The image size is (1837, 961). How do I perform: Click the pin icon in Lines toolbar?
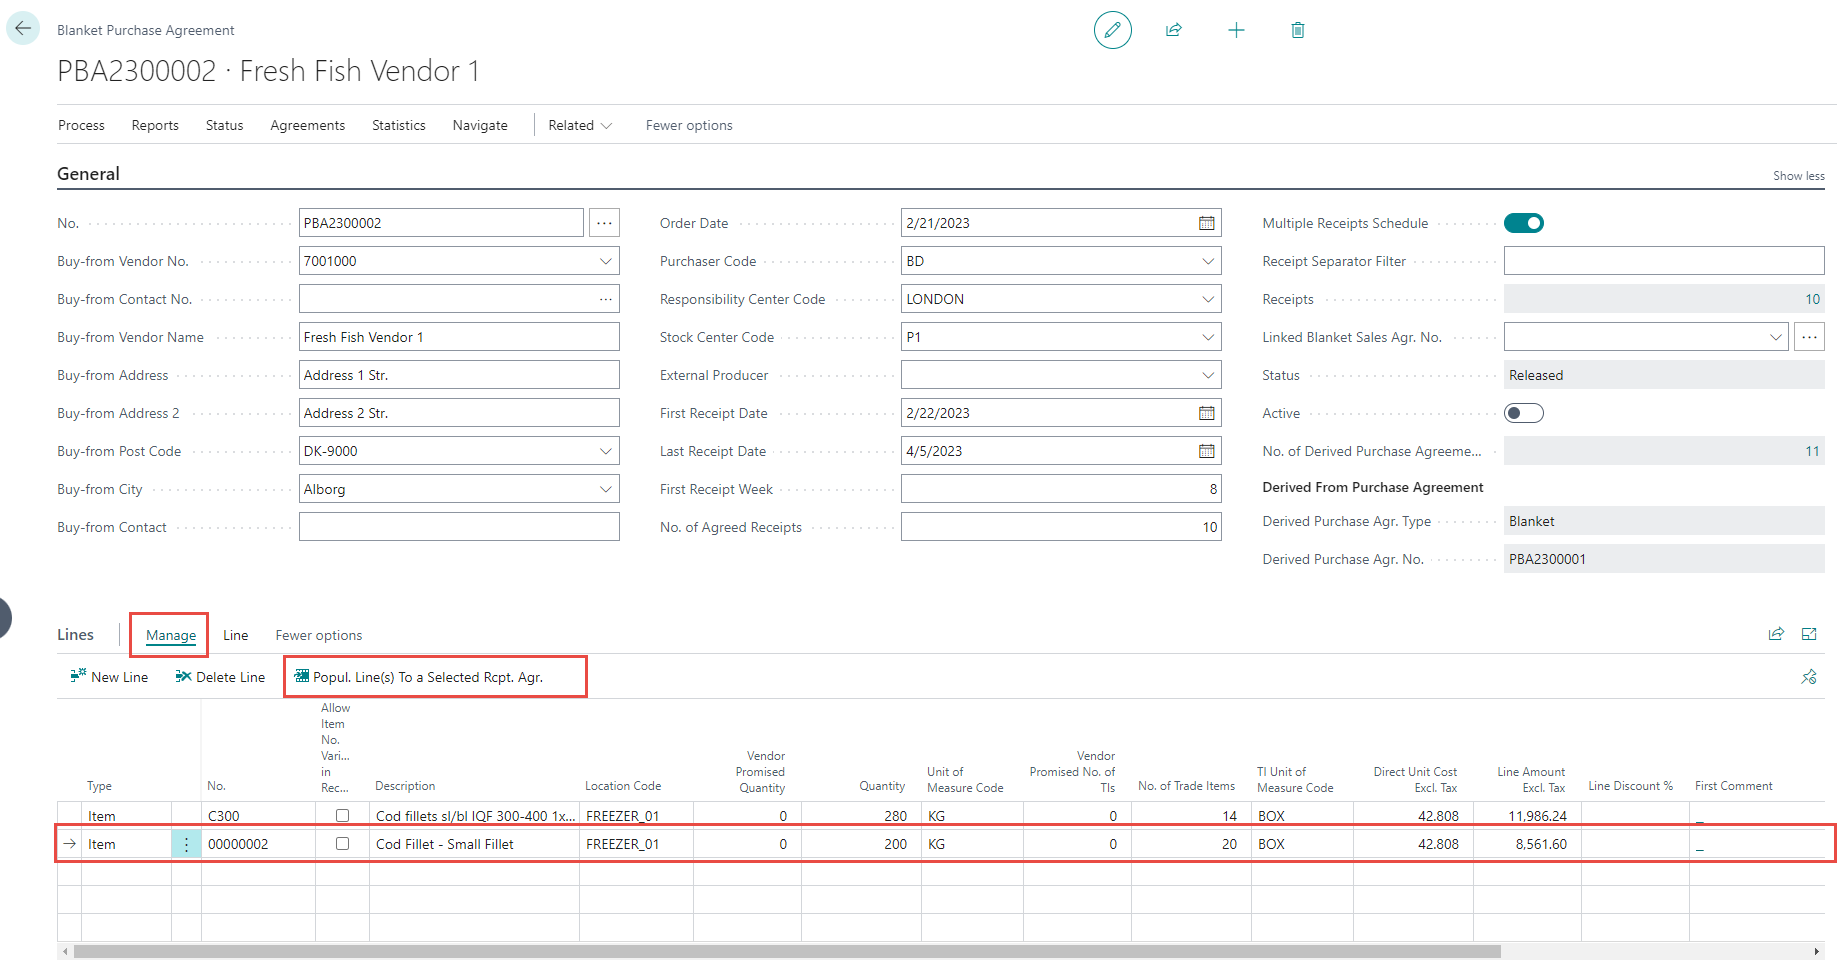pos(1809,677)
